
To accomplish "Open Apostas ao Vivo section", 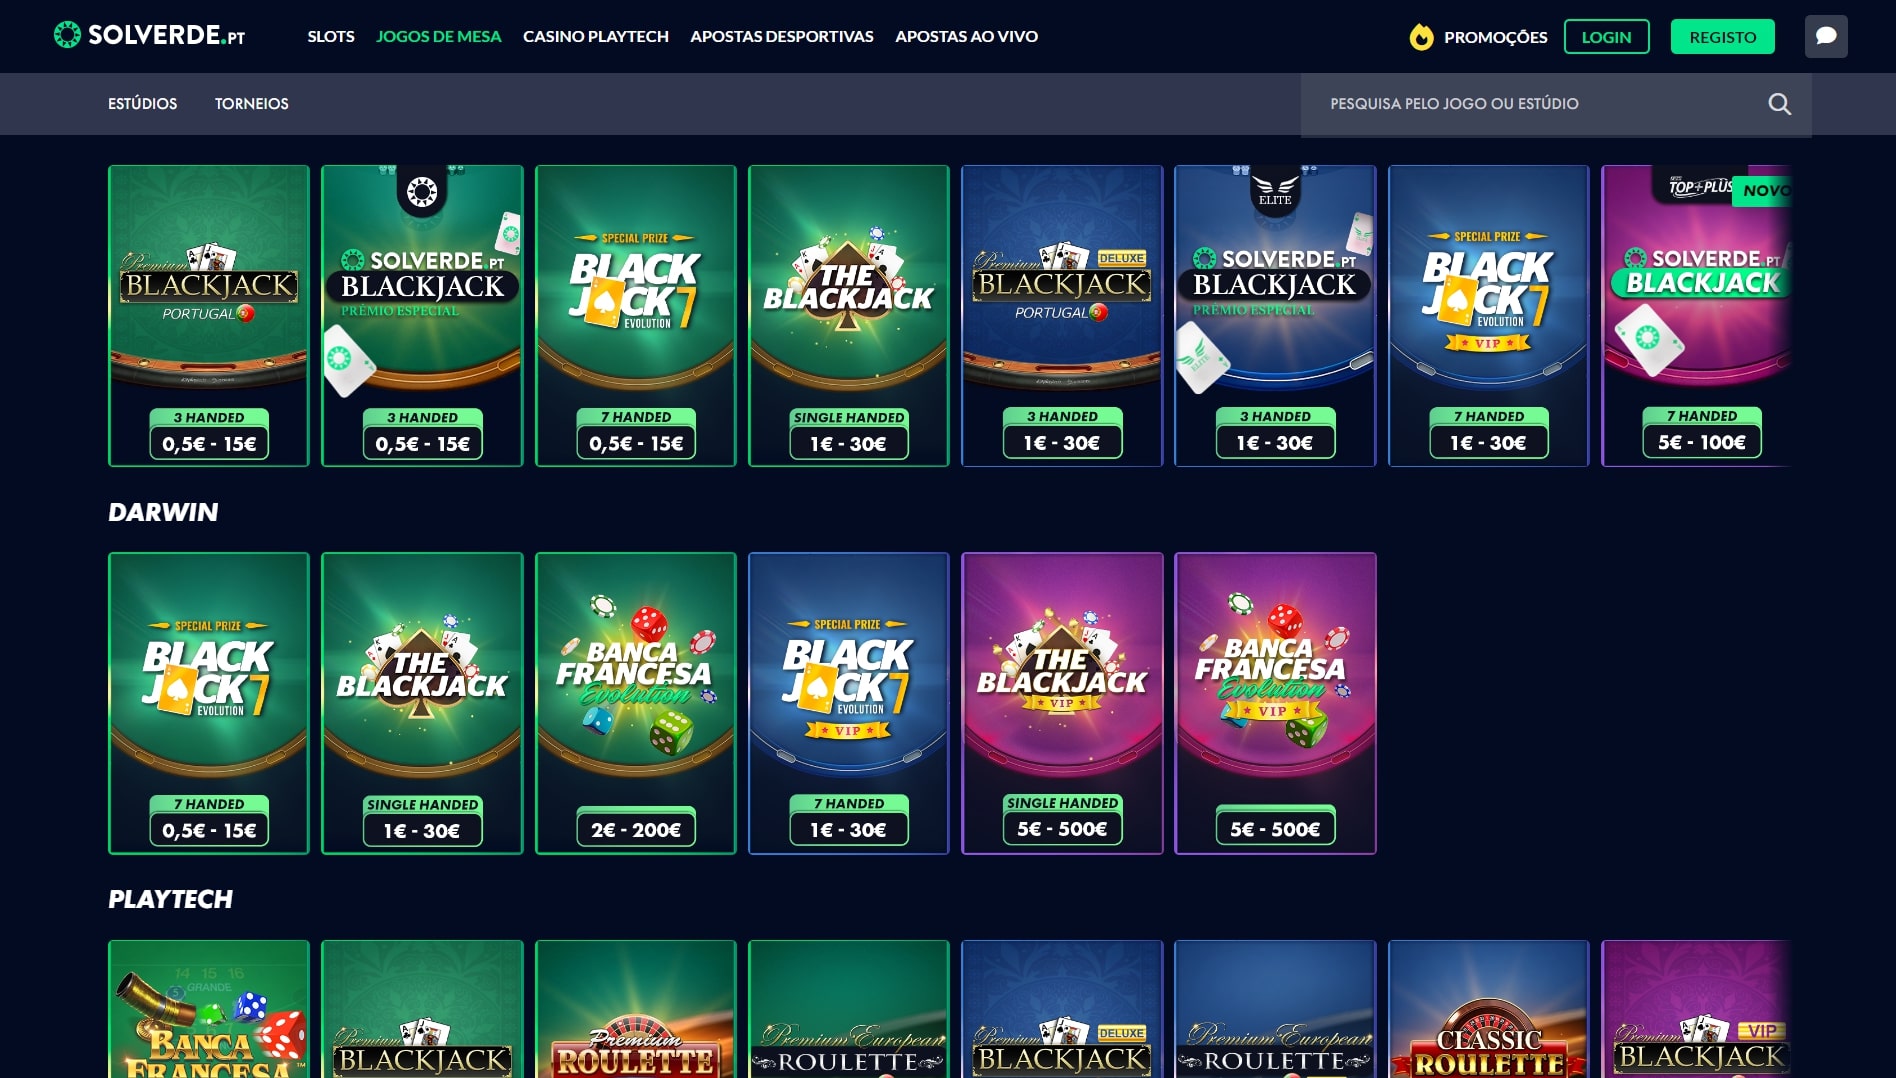I will [966, 36].
